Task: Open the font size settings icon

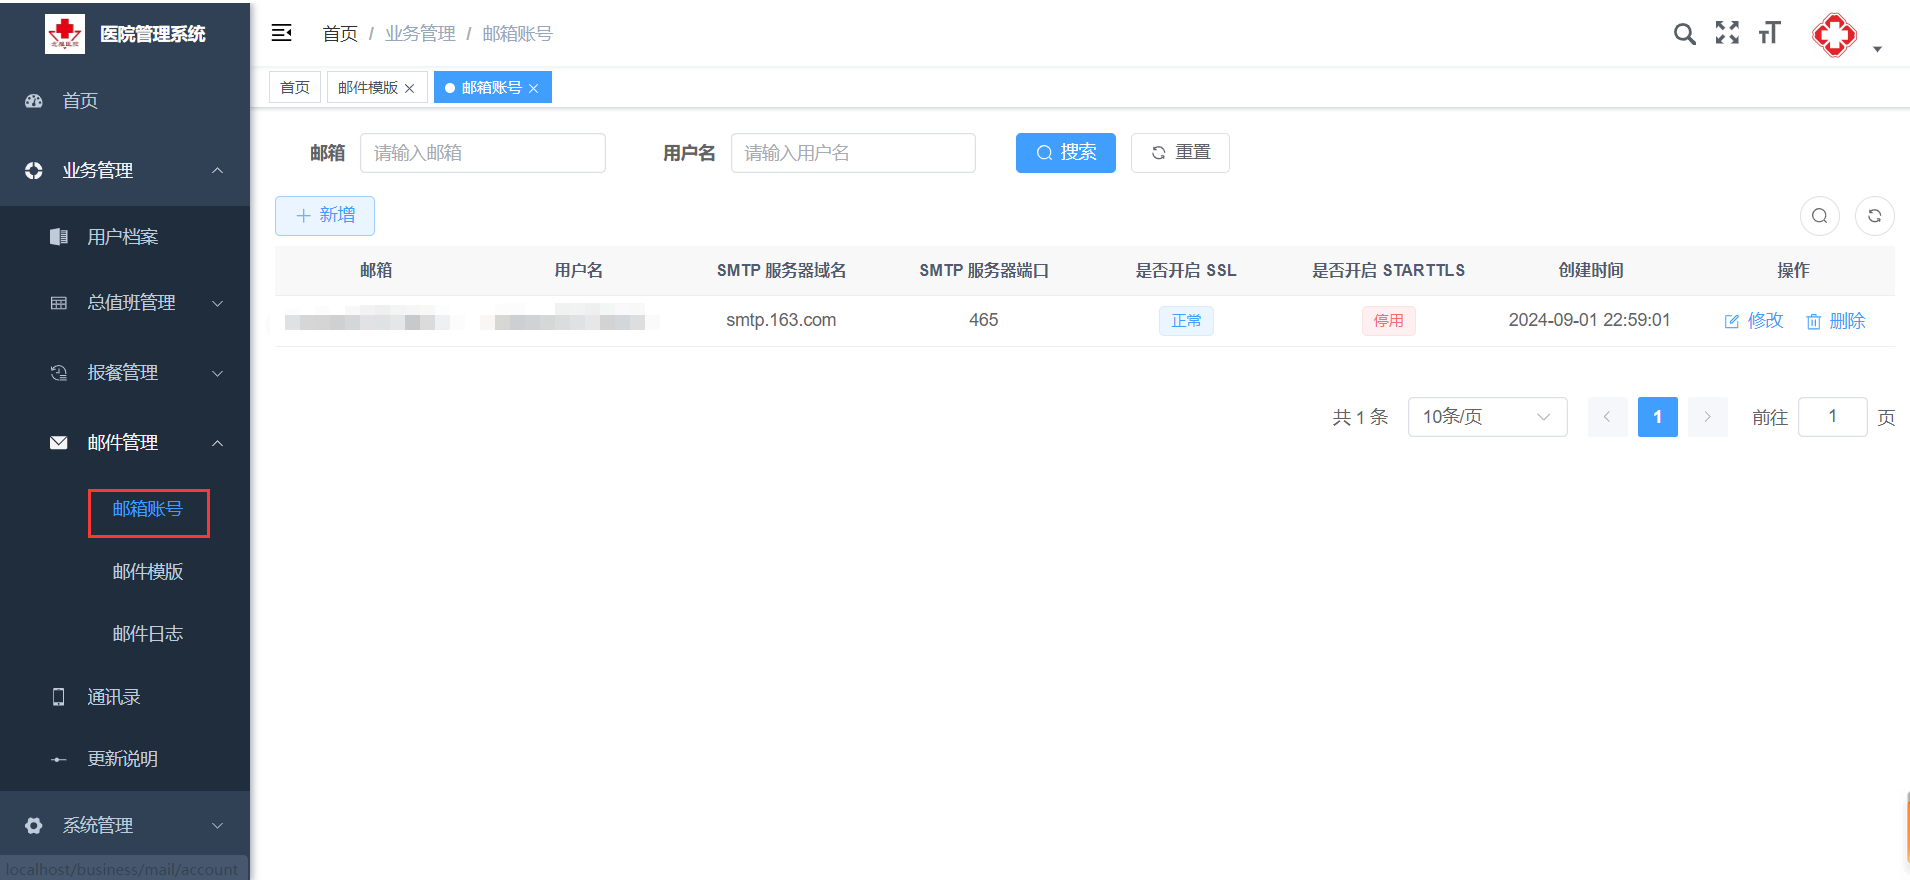Action: pos(1769,33)
